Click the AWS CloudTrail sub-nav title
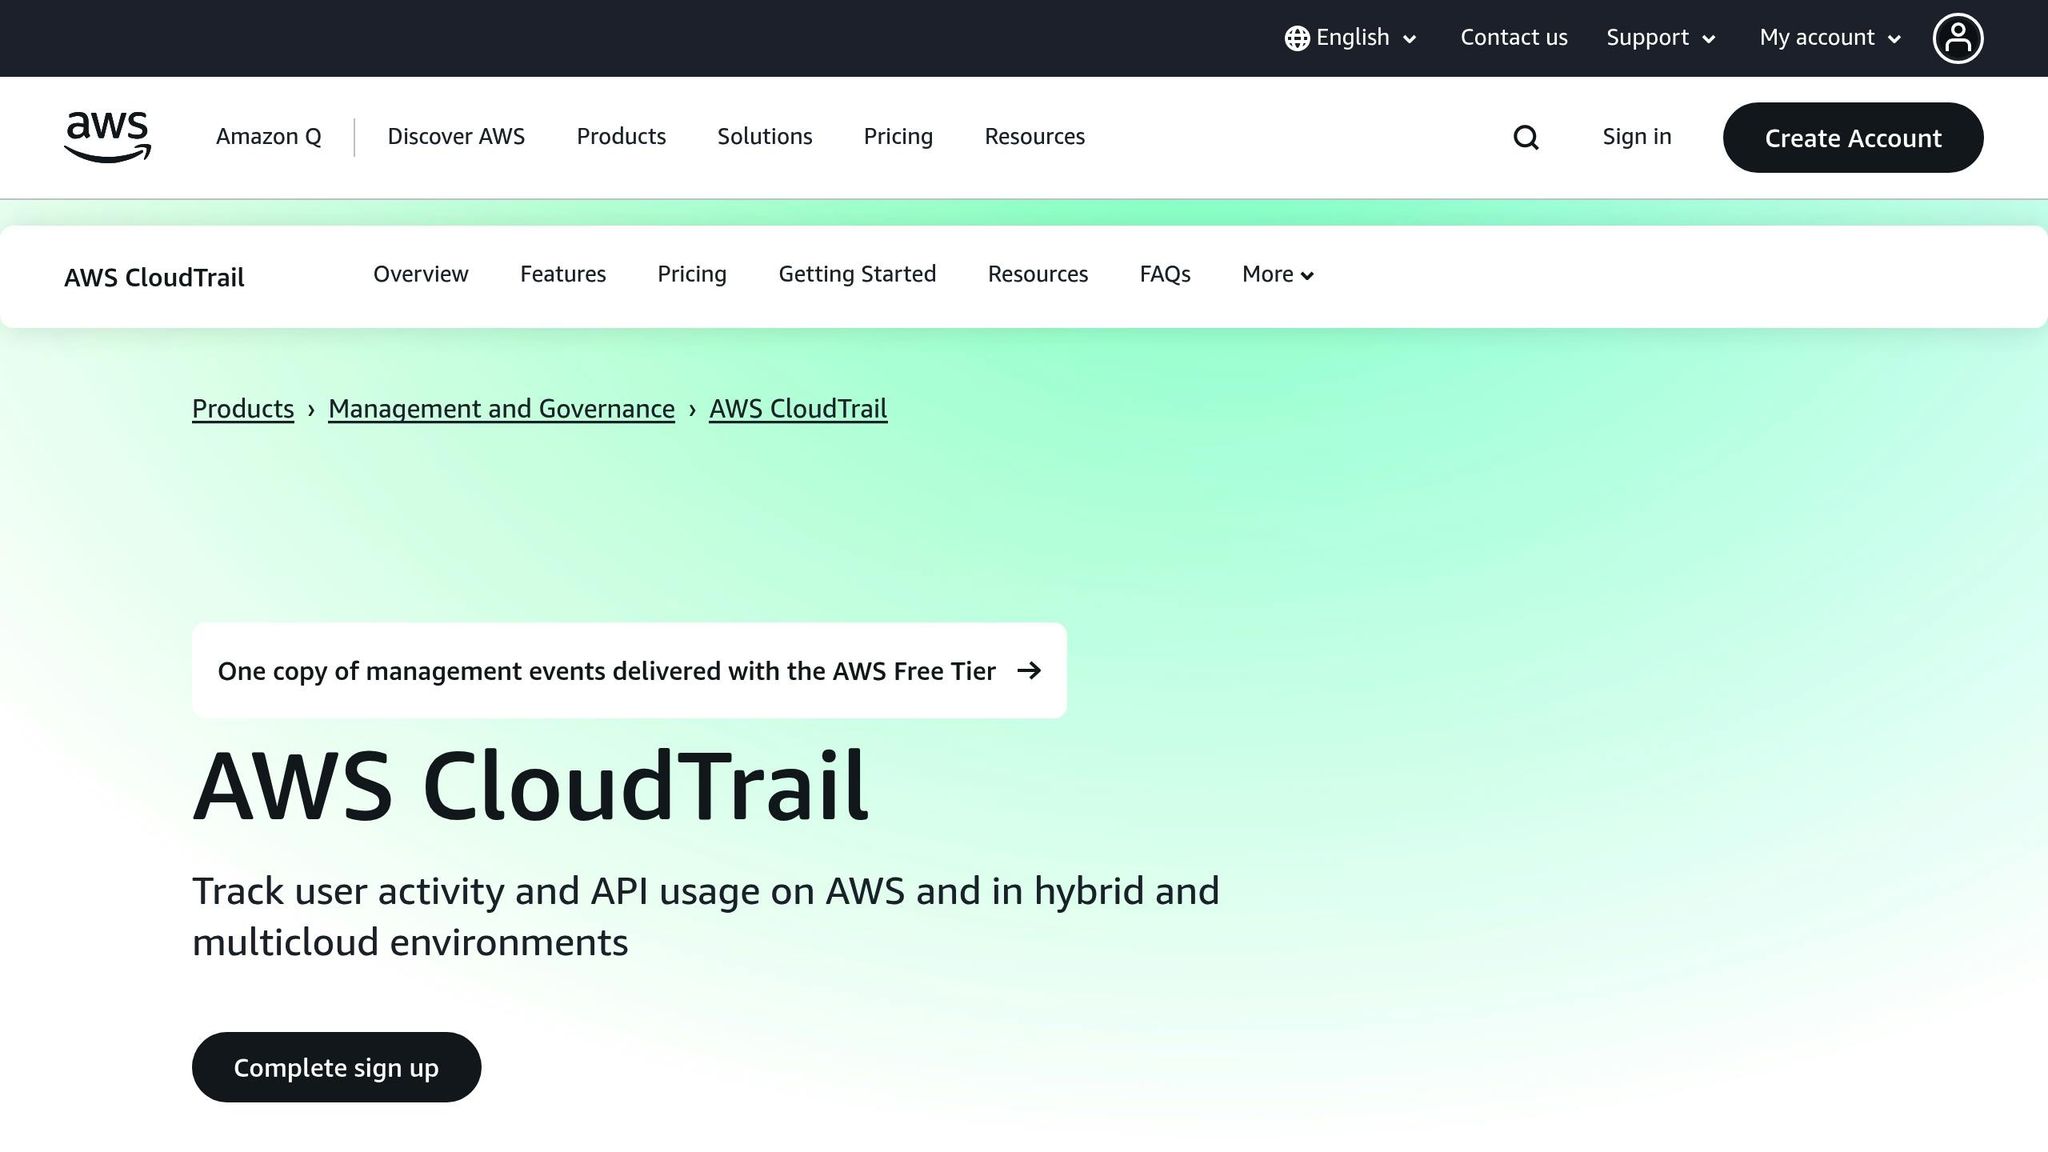2048x1152 pixels. point(154,277)
